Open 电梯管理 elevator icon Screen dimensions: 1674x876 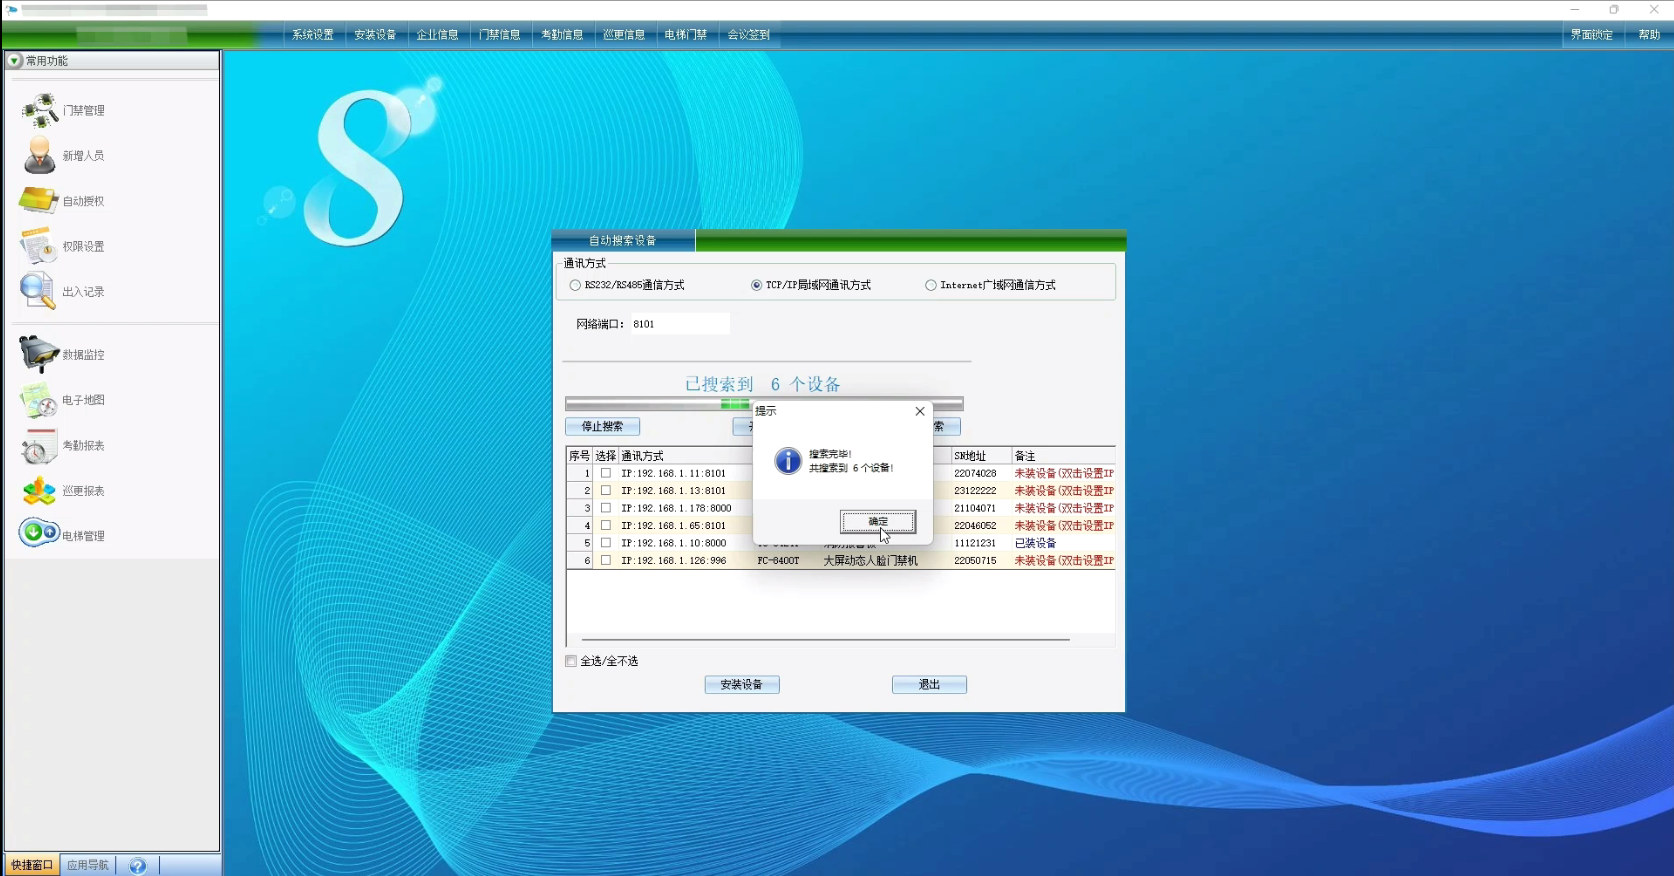pyautogui.click(x=39, y=534)
